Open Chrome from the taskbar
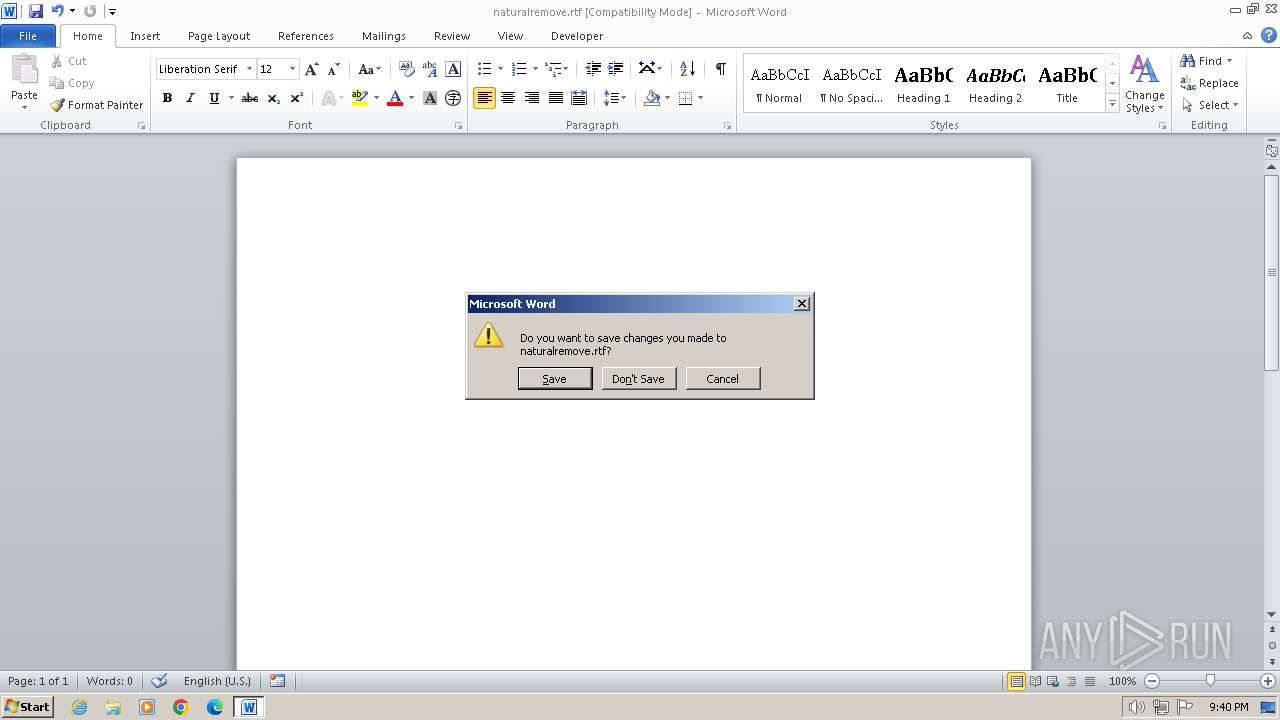The image size is (1280, 720). pos(181,707)
